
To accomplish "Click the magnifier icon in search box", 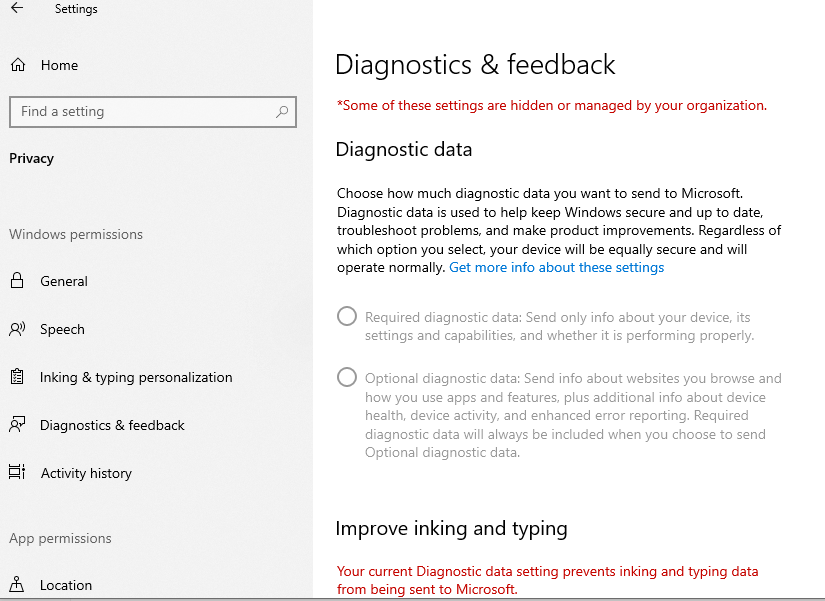I will [282, 112].
